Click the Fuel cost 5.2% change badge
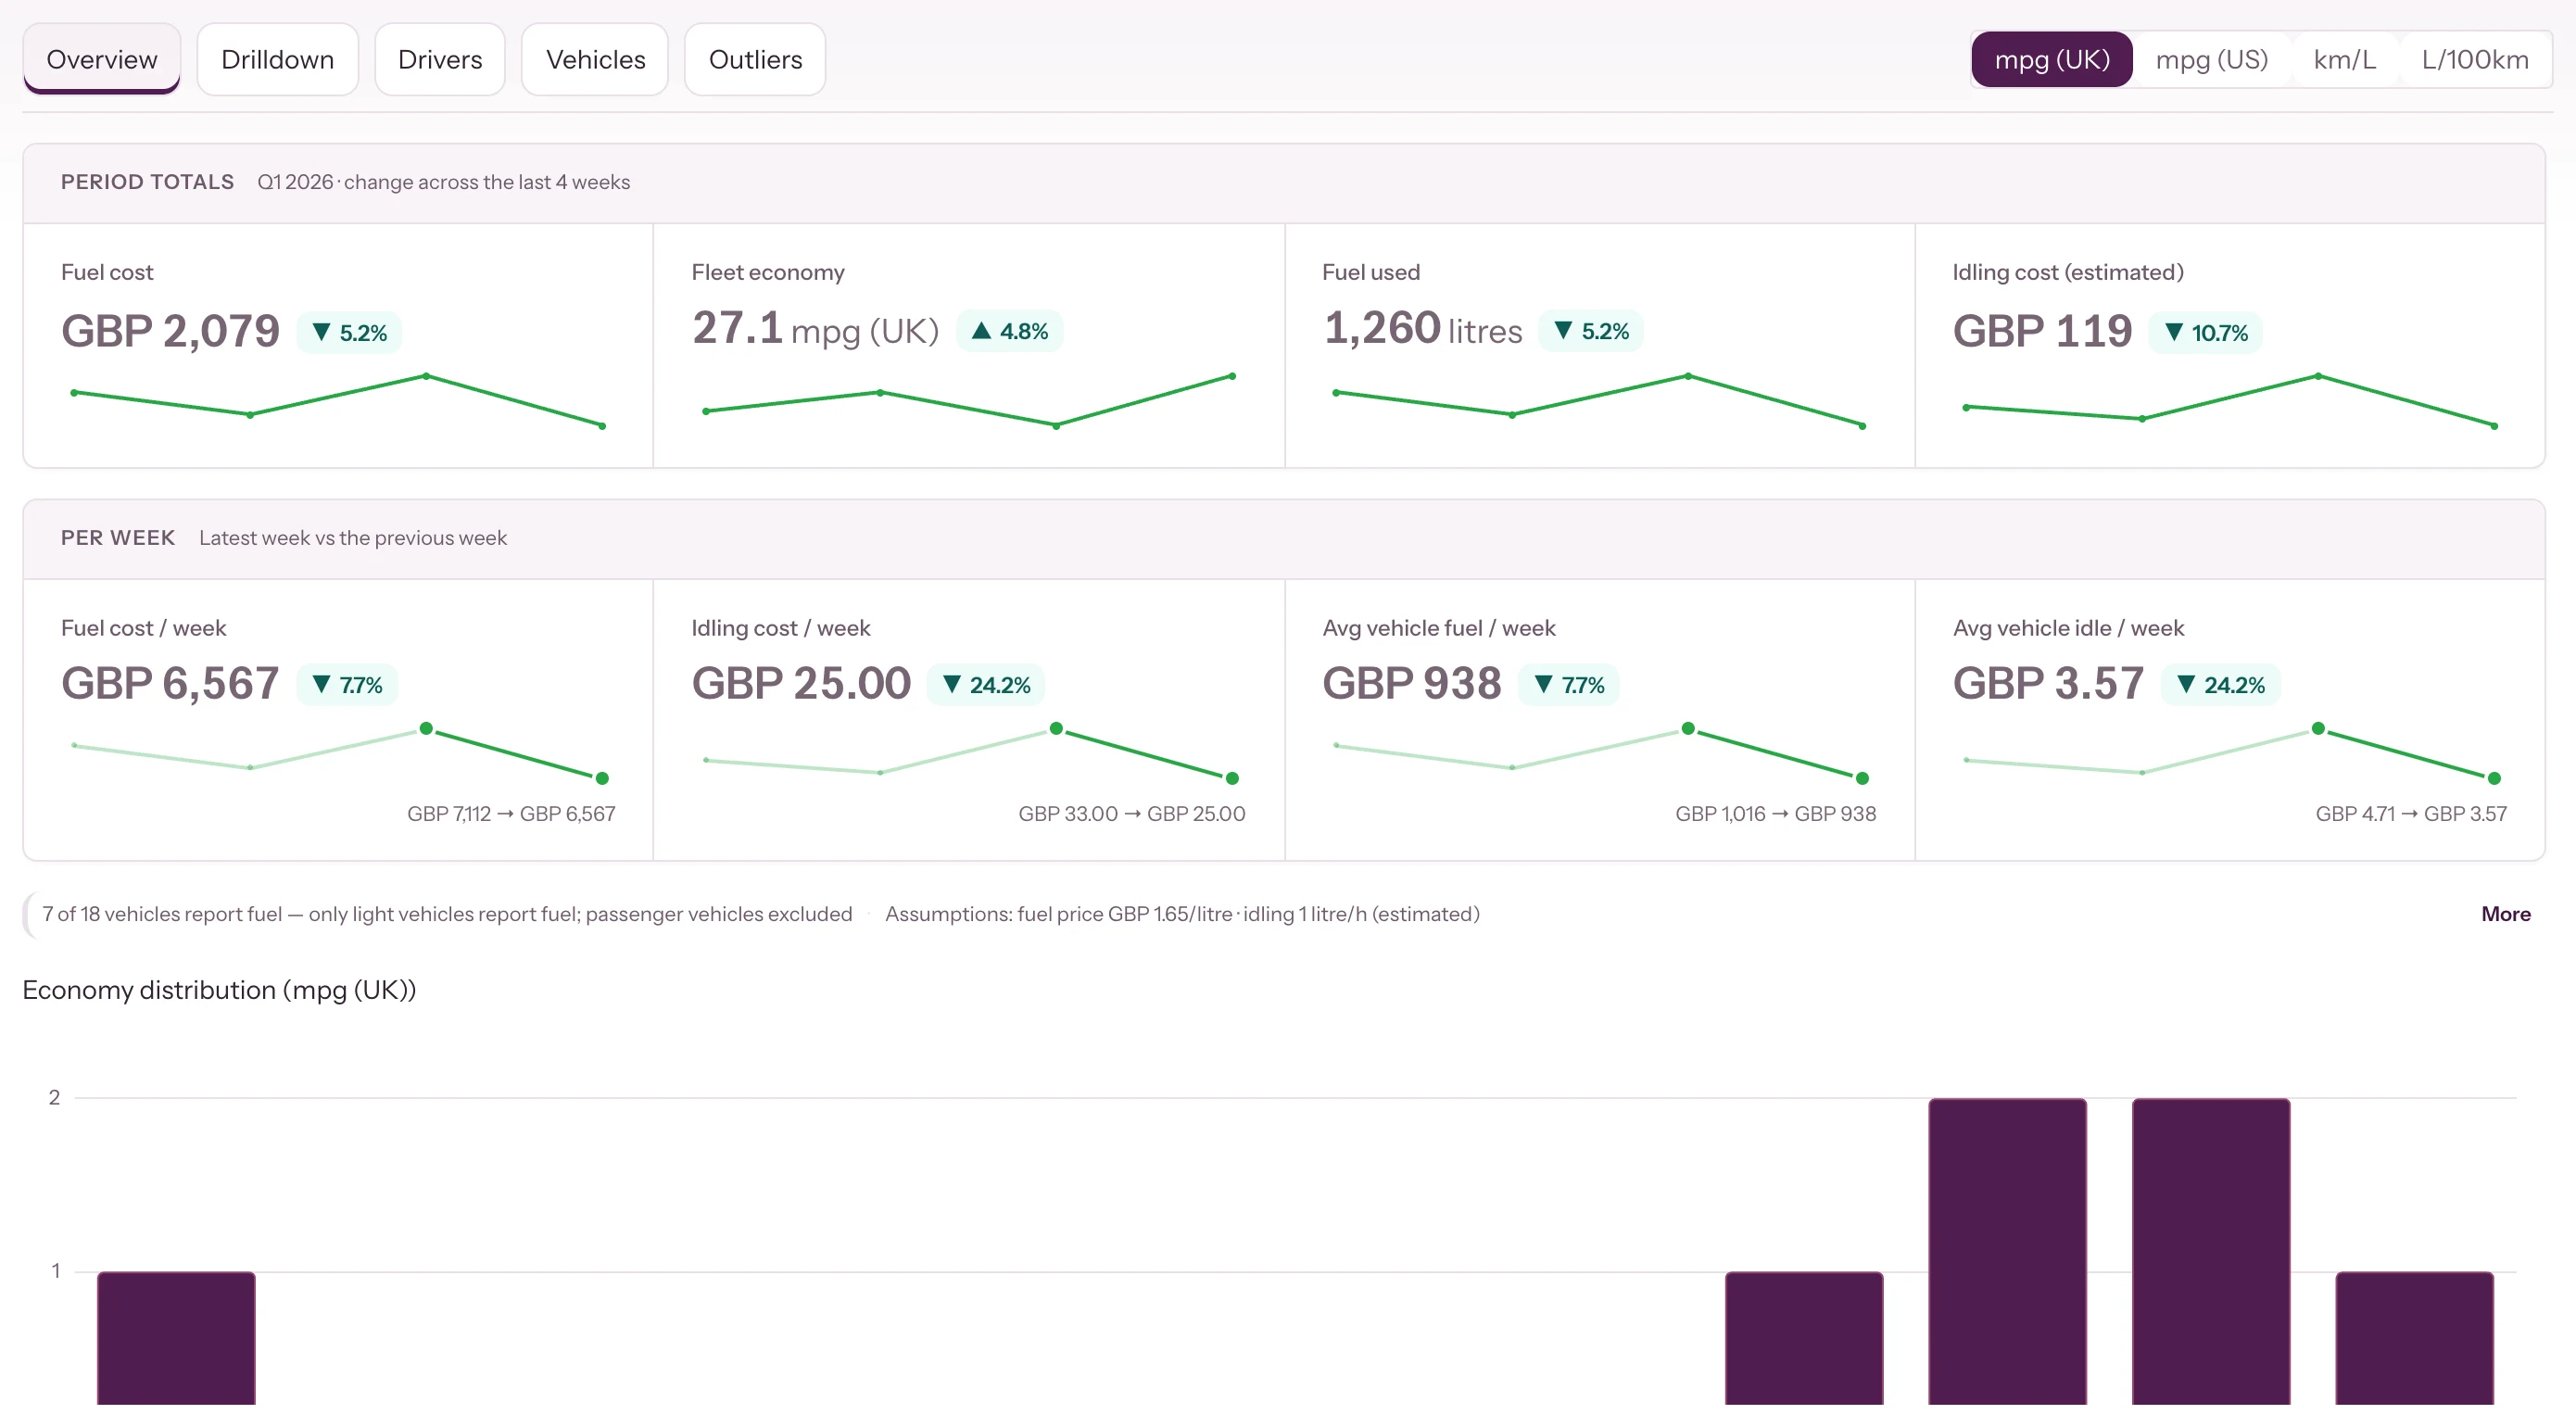This screenshot has height=1427, width=2576. tap(349, 333)
